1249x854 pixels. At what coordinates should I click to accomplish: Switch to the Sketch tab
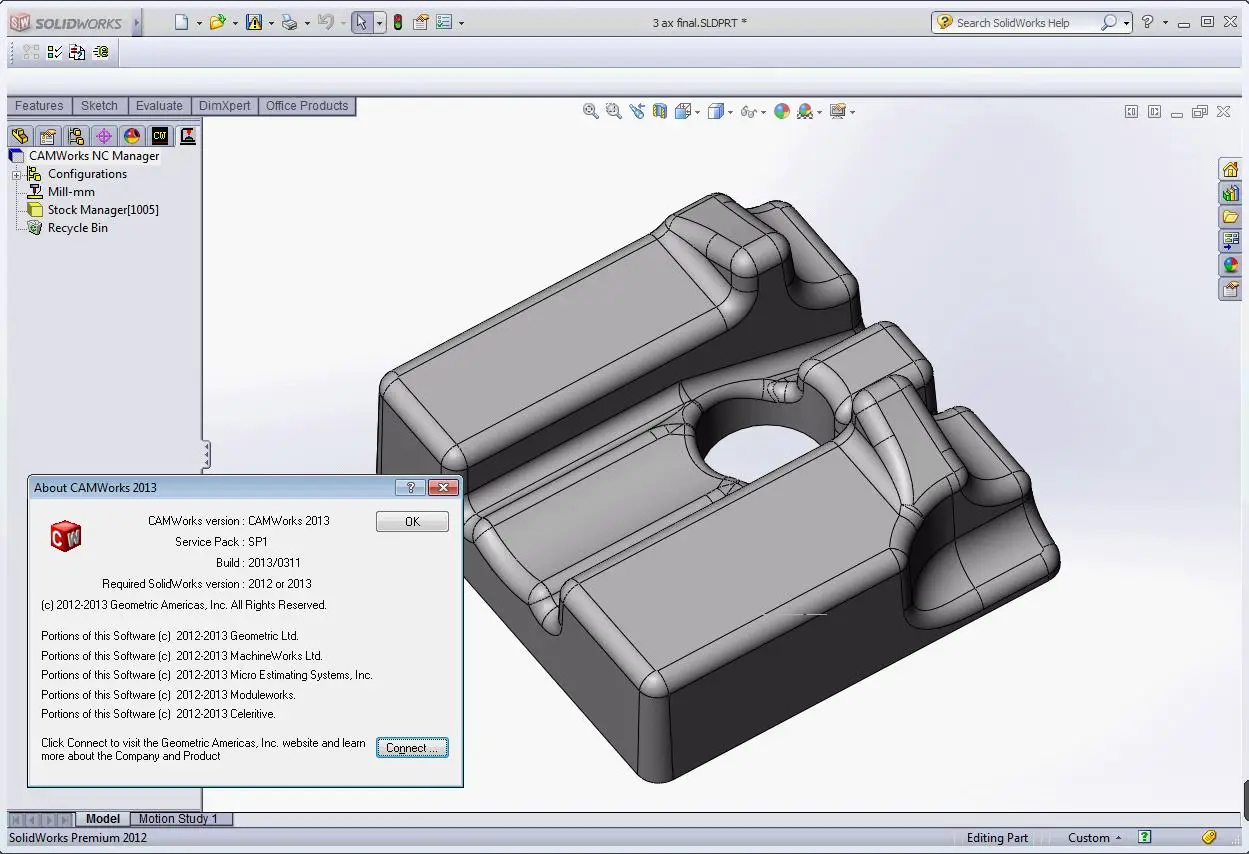coord(99,106)
